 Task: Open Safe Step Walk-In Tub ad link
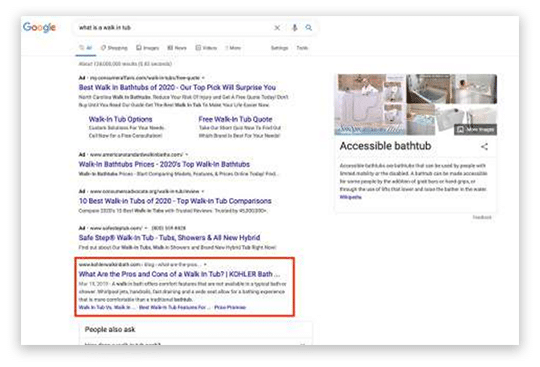169,238
